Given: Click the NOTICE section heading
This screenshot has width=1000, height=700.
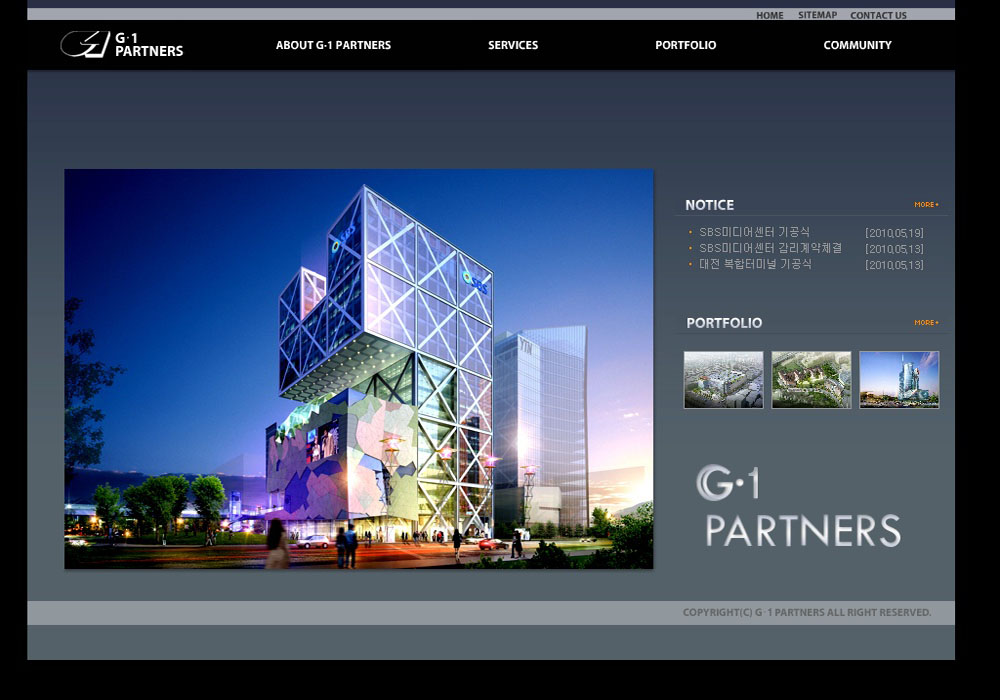Looking at the screenshot, I should (x=709, y=205).
